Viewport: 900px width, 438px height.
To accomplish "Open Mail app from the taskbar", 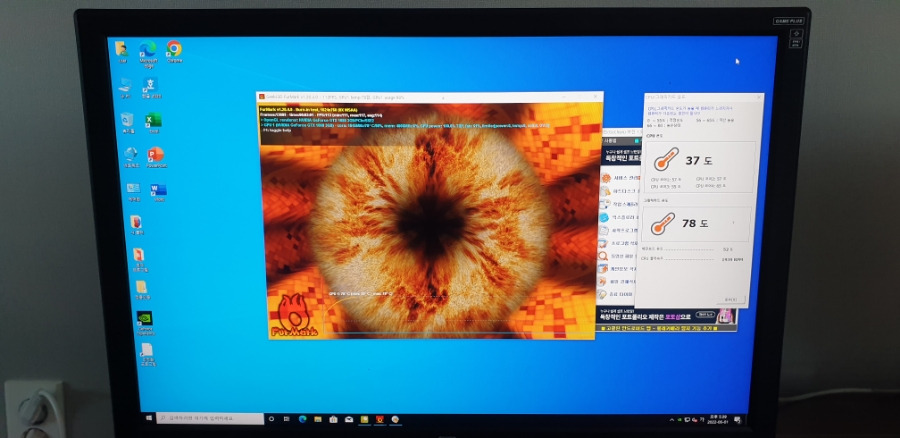I will 349,419.
